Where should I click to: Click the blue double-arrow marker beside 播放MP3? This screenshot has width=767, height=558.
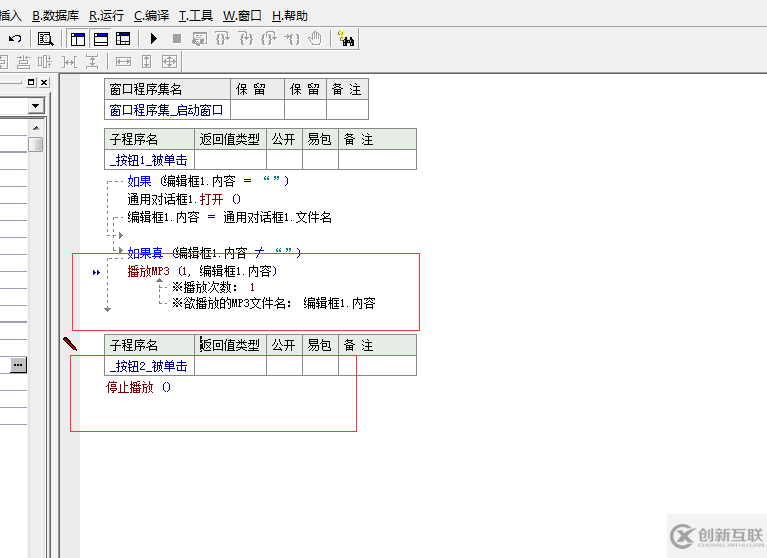coord(96,272)
